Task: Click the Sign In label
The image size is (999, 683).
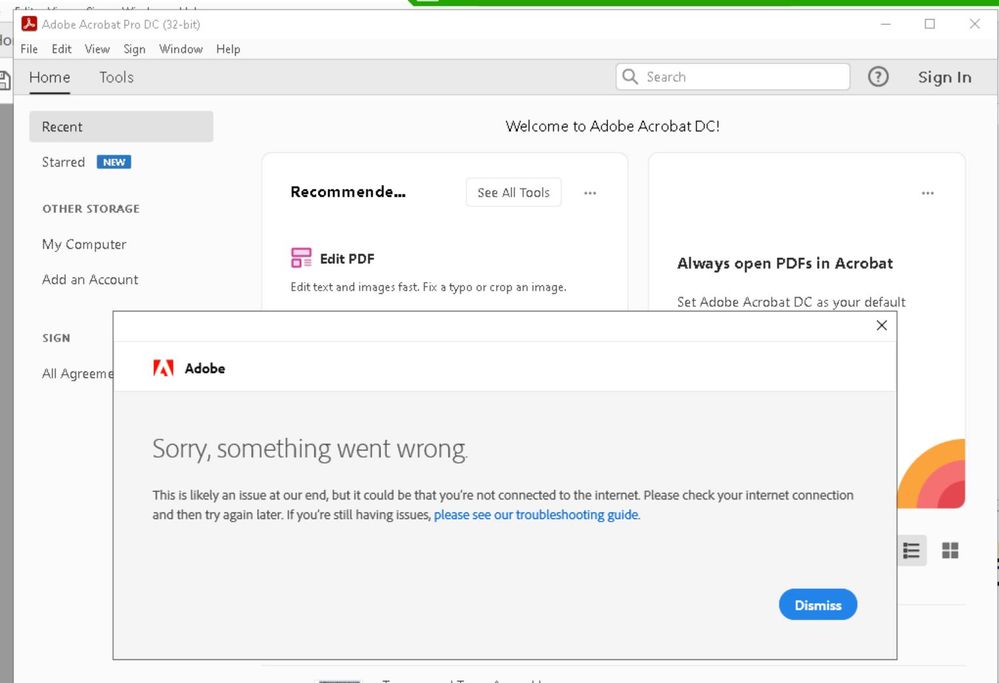Action: (943, 76)
